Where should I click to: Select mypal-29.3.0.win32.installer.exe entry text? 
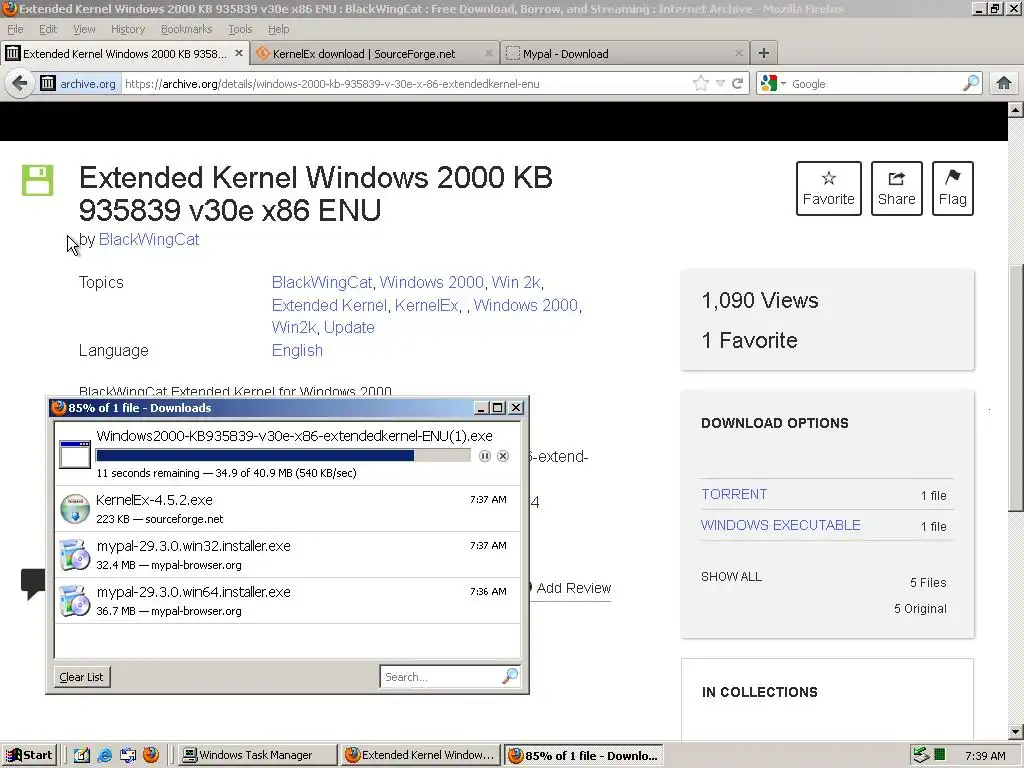pos(193,546)
